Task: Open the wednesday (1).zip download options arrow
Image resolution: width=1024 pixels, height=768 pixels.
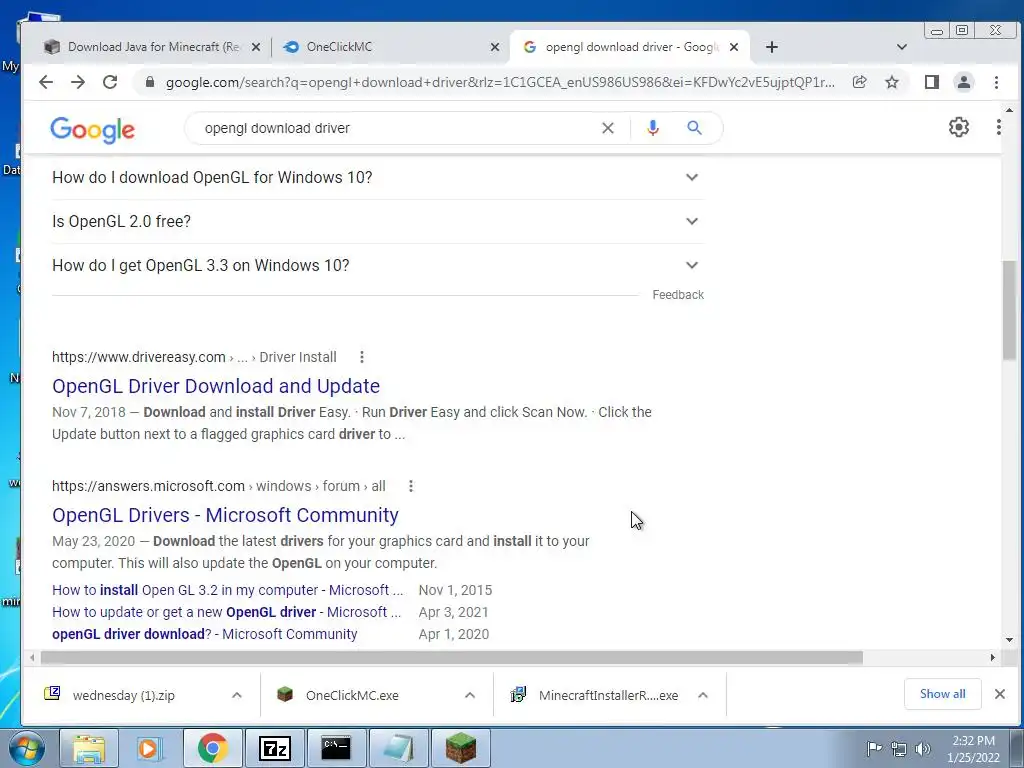Action: pyautogui.click(x=237, y=696)
